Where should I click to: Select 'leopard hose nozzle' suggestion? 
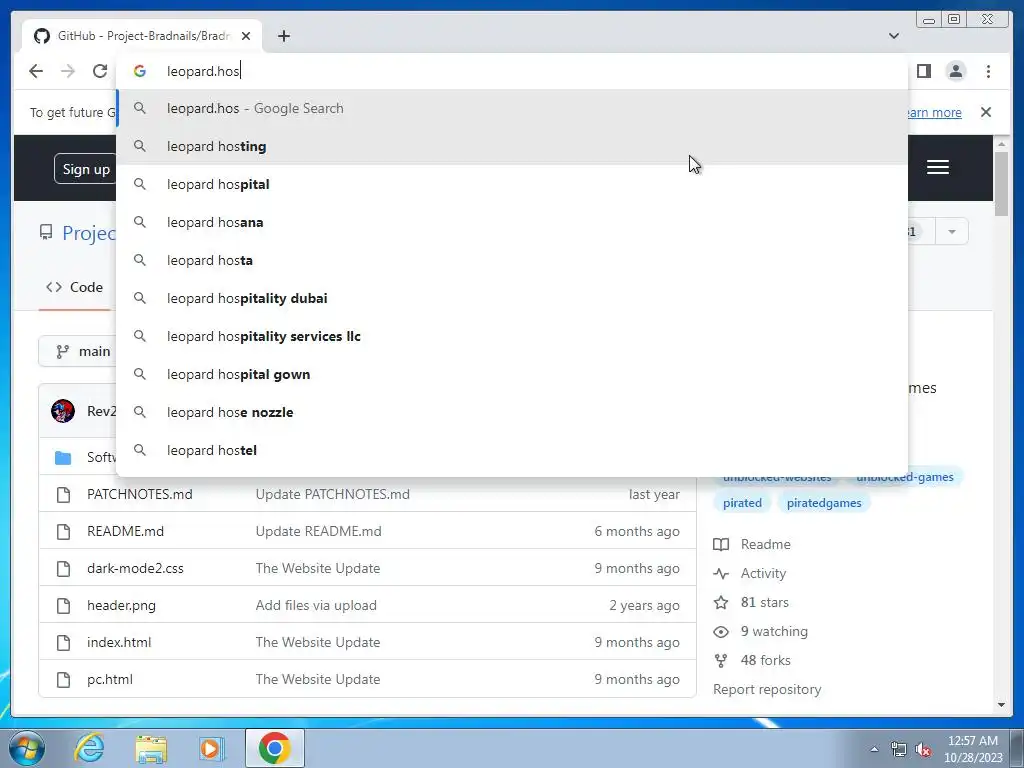pos(512,412)
